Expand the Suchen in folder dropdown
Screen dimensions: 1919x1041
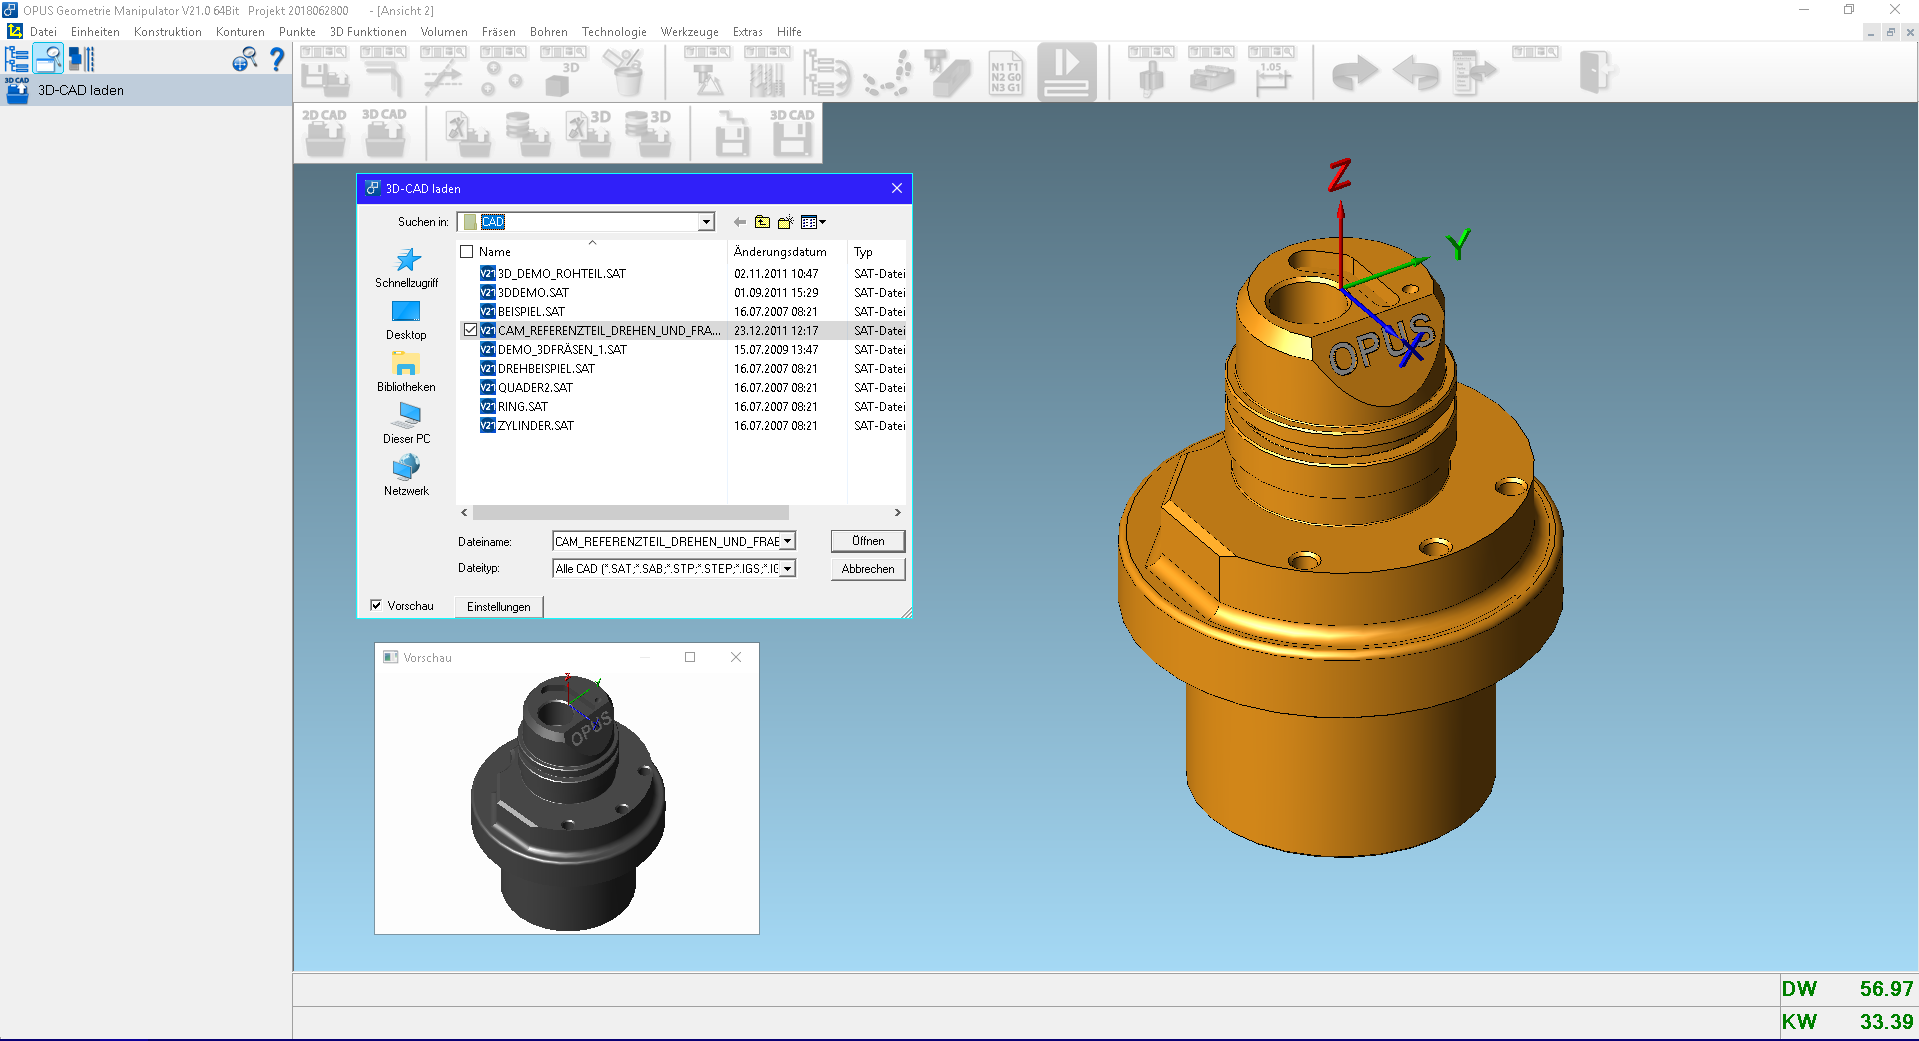[706, 222]
